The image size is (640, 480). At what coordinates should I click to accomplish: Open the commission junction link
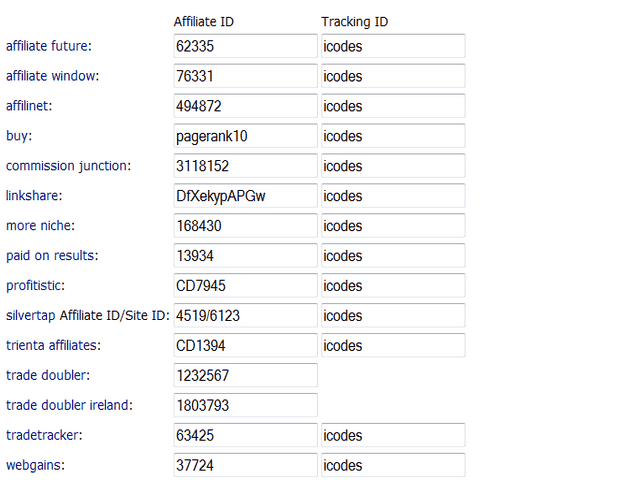(x=68, y=166)
